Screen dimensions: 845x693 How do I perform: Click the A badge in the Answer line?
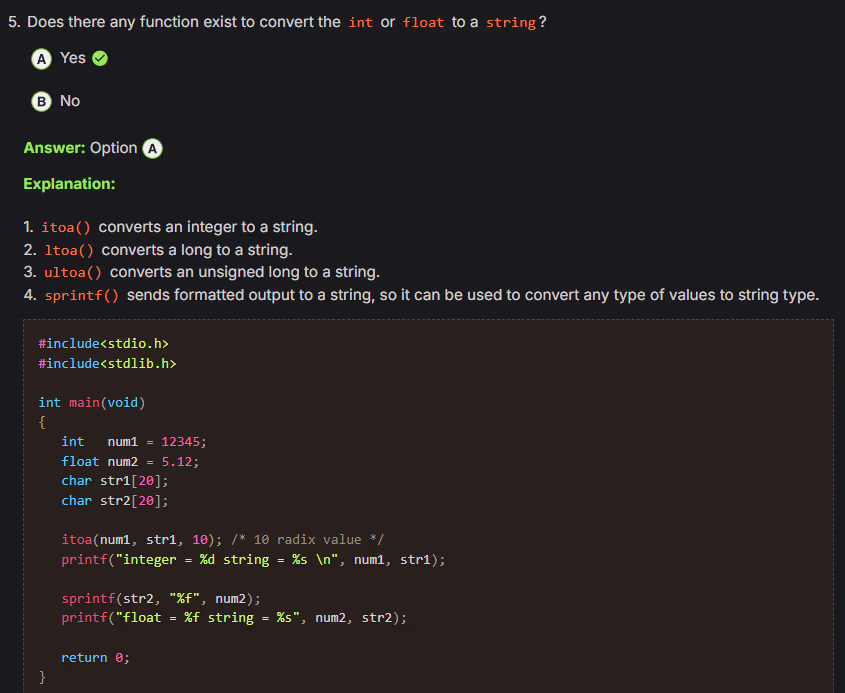pos(152,149)
